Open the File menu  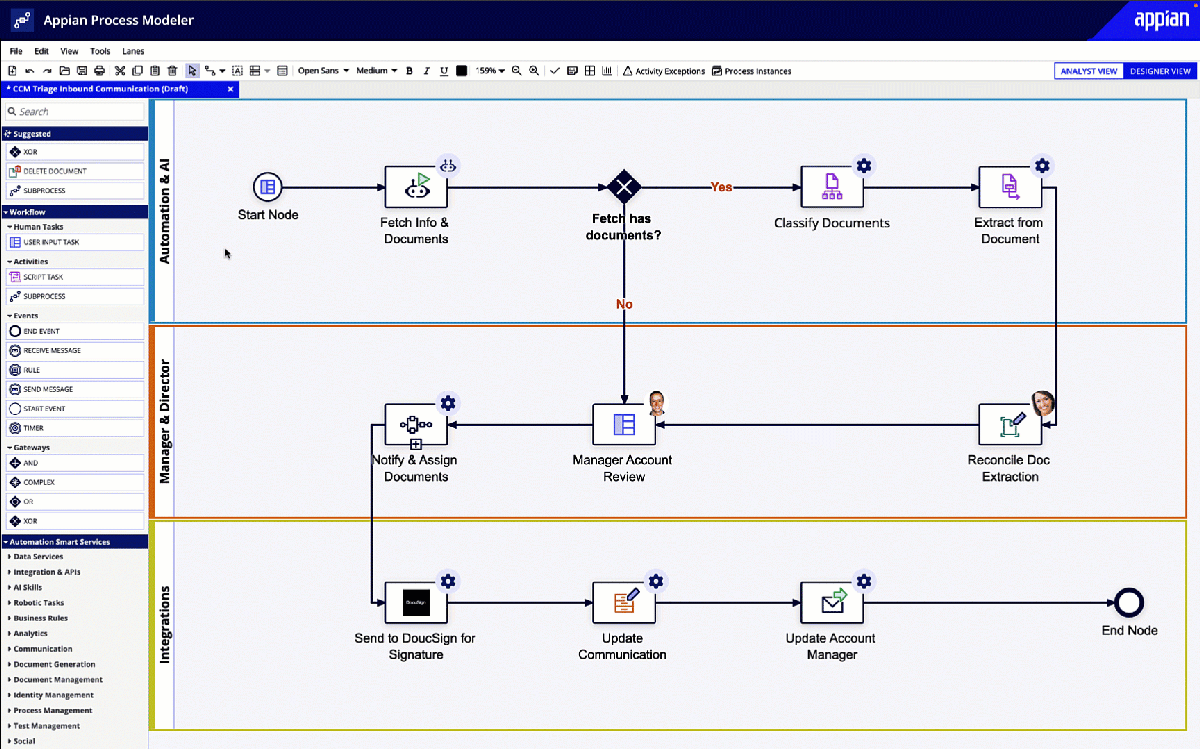[x=16, y=51]
